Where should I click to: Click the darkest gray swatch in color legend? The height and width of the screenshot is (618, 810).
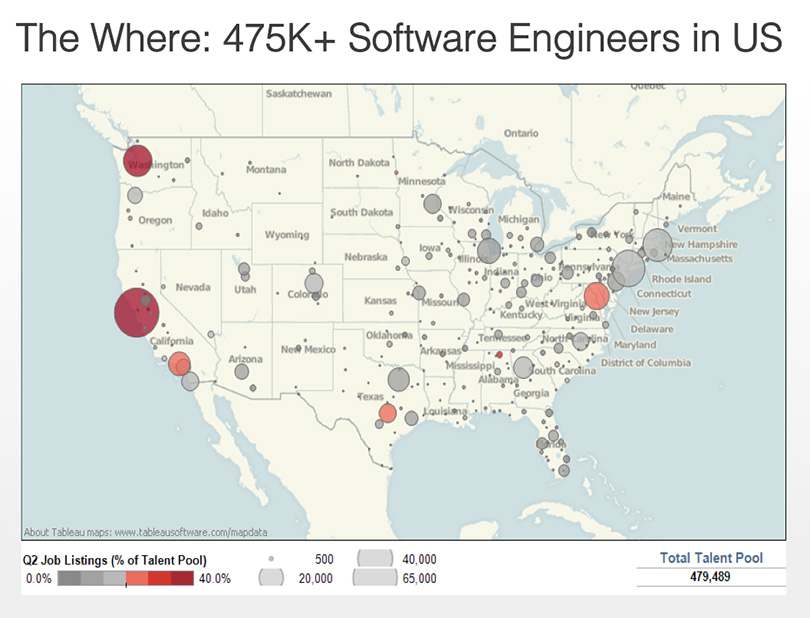point(69,578)
